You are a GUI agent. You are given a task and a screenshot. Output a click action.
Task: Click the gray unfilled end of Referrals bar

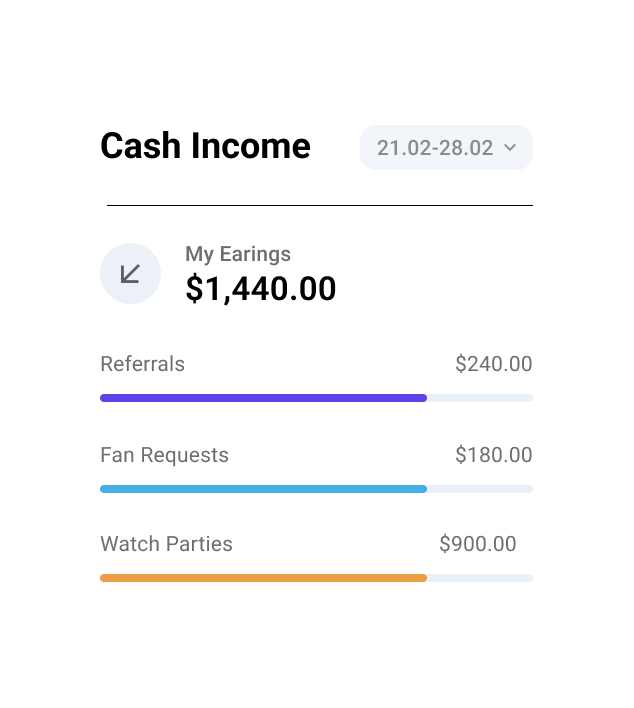point(480,398)
